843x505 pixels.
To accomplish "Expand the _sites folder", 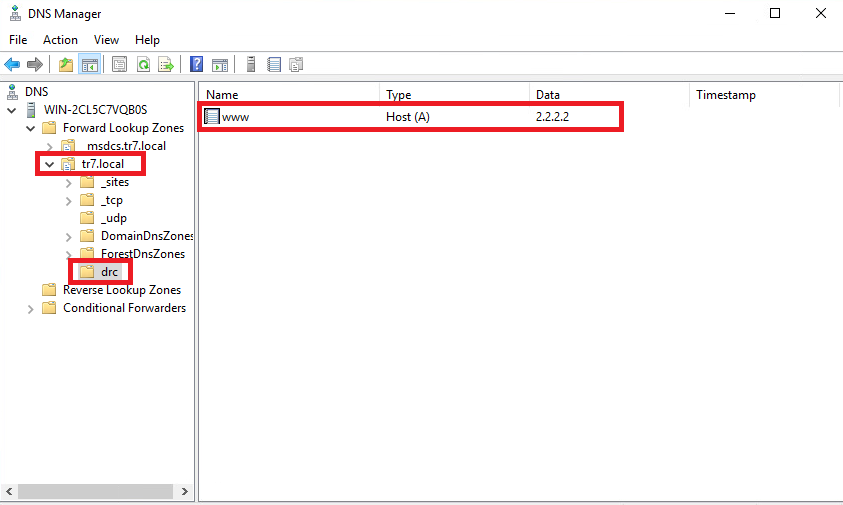I will point(68,183).
